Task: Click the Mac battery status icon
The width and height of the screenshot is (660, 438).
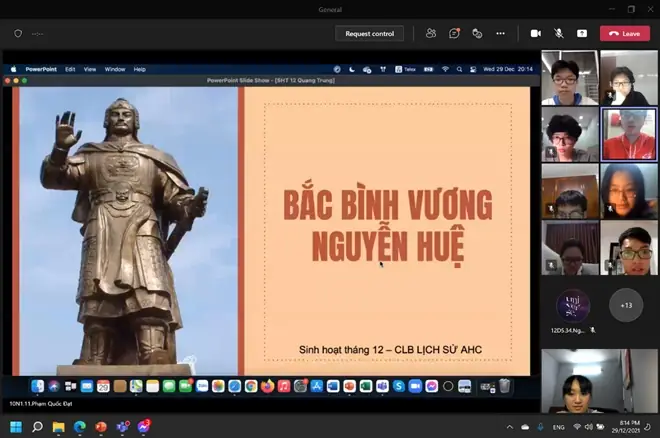Action: tap(428, 69)
